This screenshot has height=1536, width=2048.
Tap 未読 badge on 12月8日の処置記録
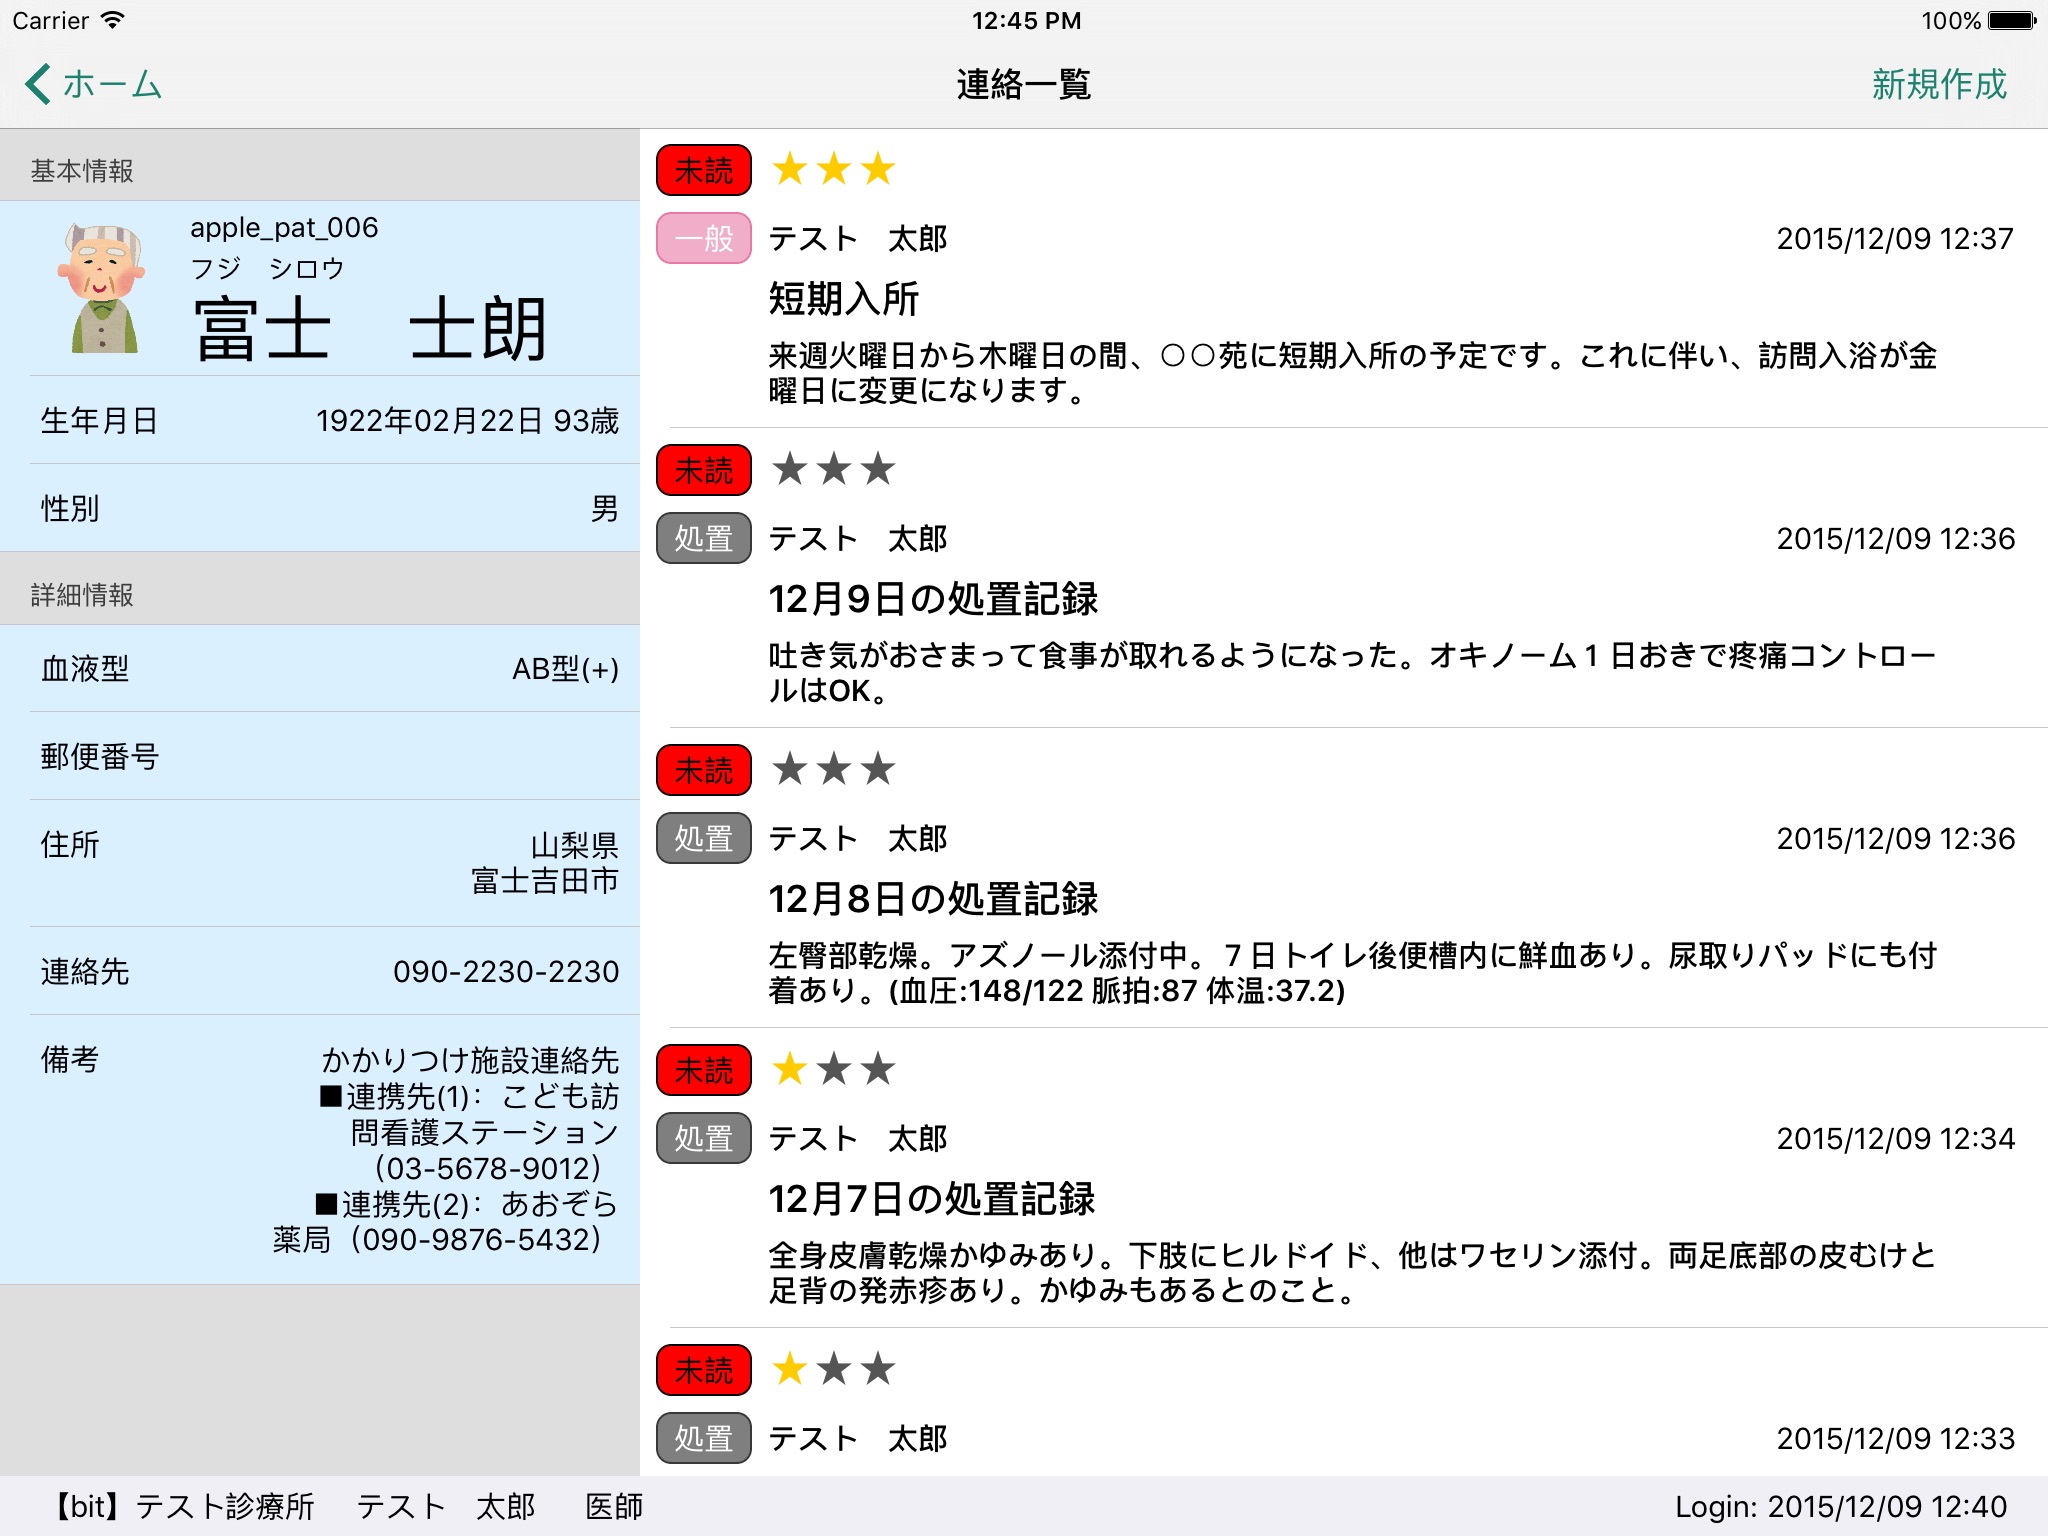(x=703, y=770)
